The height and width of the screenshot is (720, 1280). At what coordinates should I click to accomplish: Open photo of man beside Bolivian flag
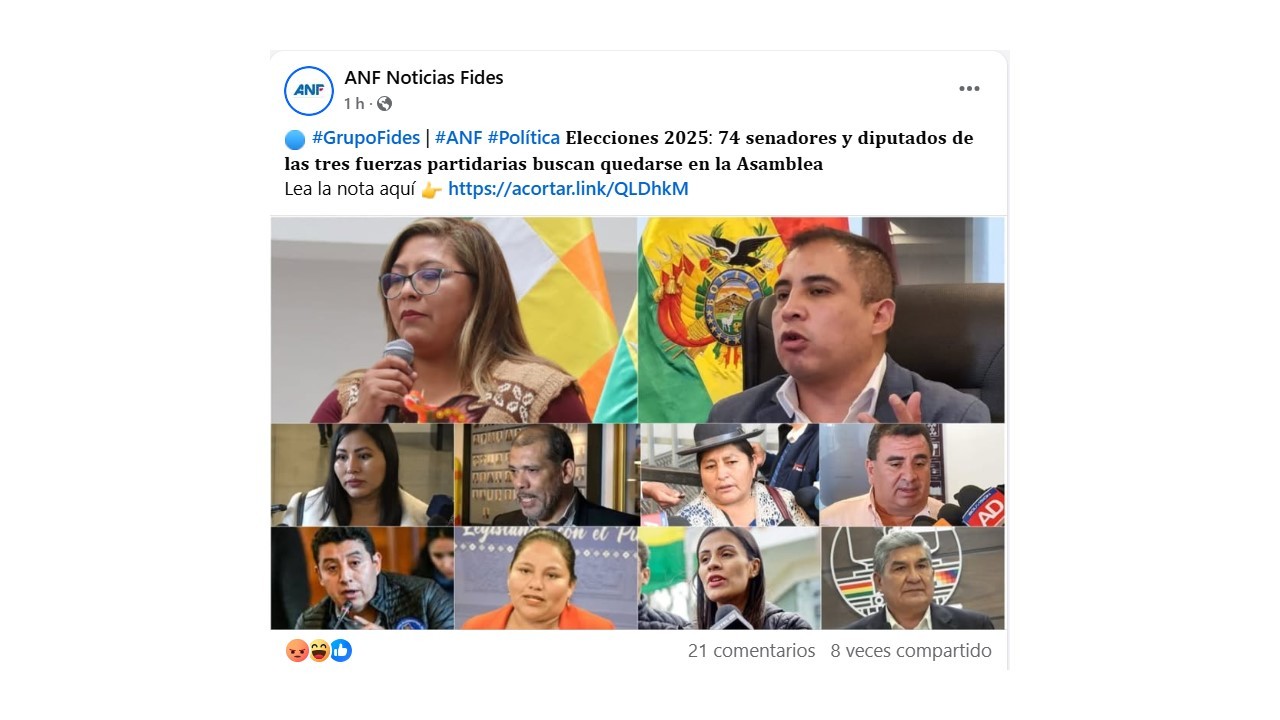click(822, 320)
